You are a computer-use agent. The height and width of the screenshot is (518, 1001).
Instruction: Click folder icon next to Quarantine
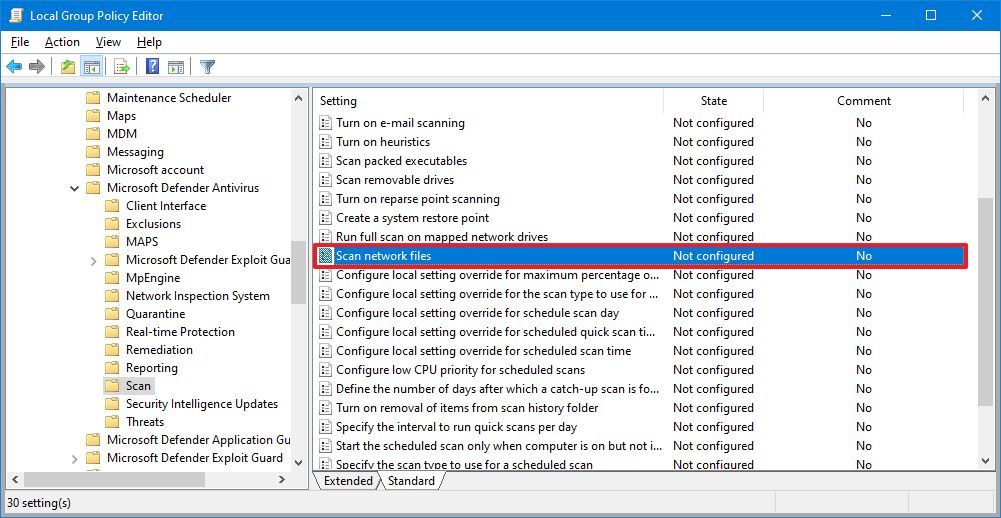pyautogui.click(x=112, y=314)
